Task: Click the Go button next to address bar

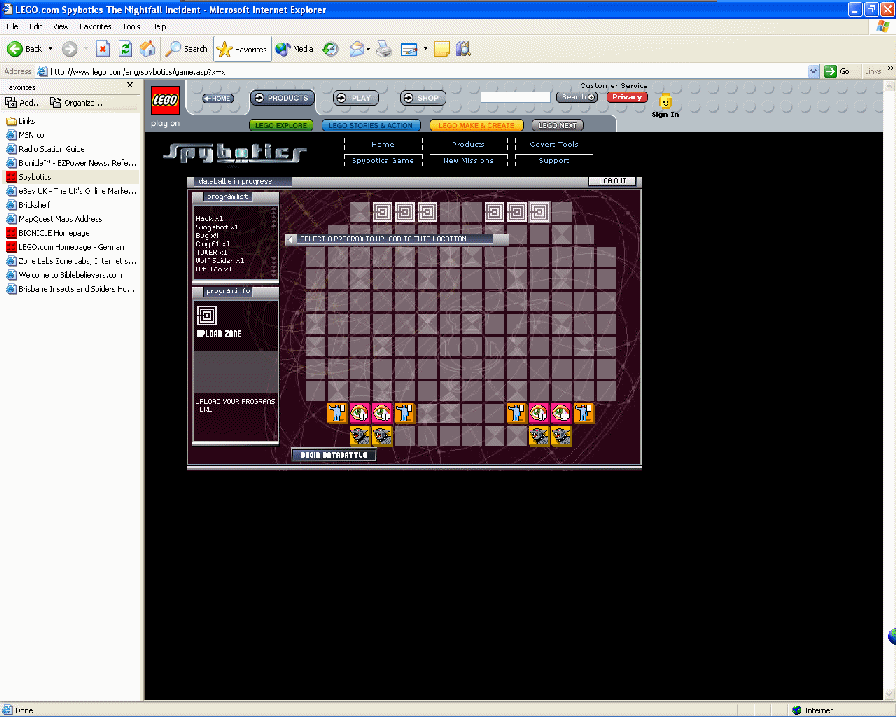Action: 837,71
